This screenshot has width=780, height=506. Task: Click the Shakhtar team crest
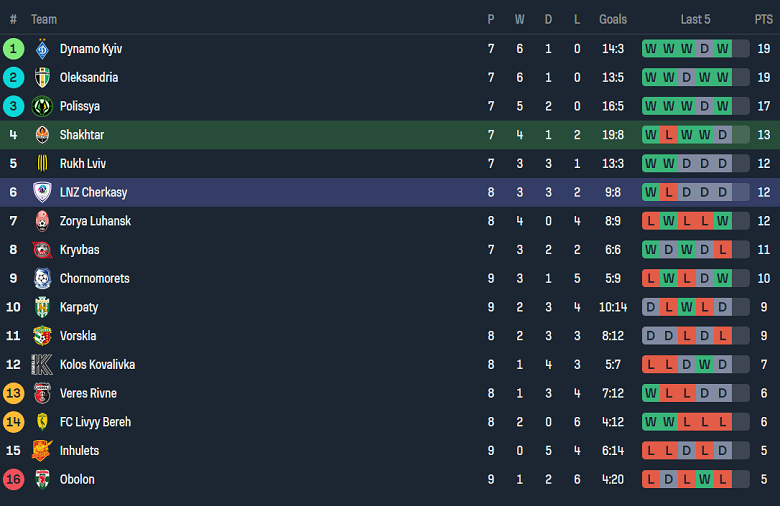[42, 135]
